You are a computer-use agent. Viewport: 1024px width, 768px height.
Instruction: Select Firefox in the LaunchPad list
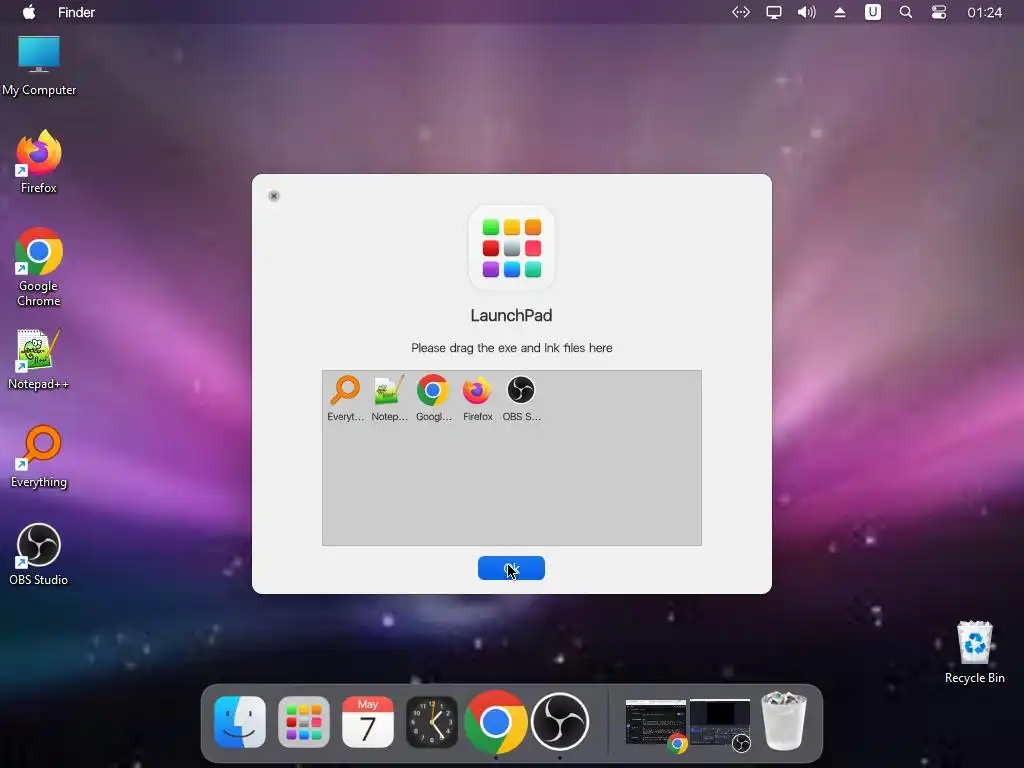477,398
